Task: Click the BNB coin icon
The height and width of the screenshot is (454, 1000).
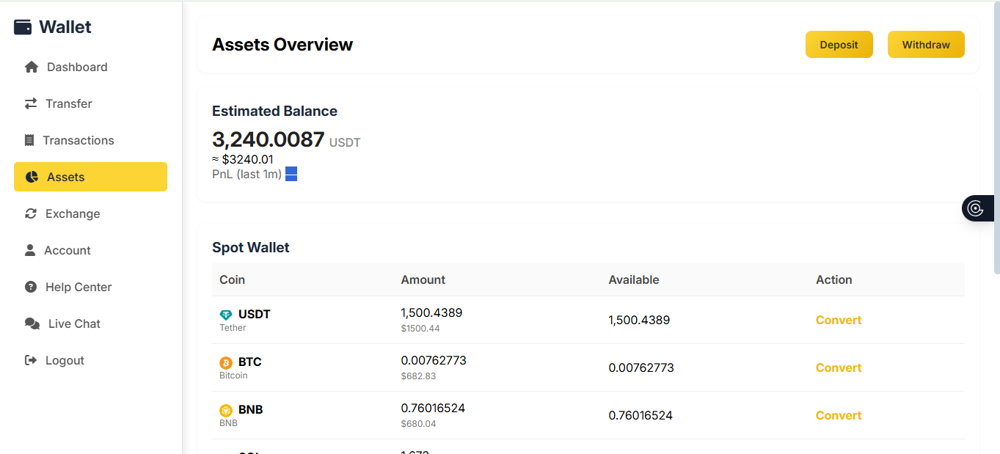Action: [226, 410]
